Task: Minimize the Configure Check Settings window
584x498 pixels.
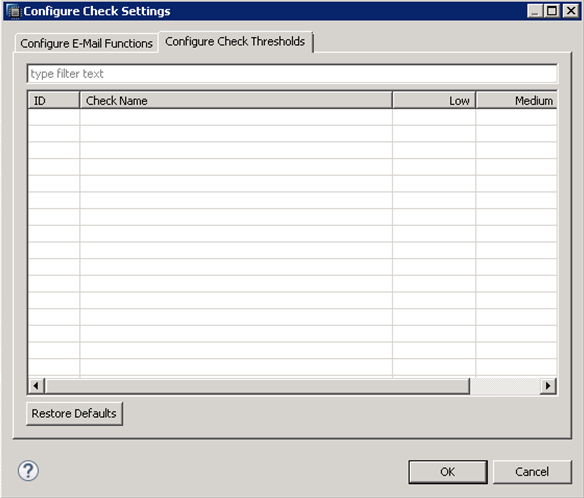Action: click(x=535, y=11)
